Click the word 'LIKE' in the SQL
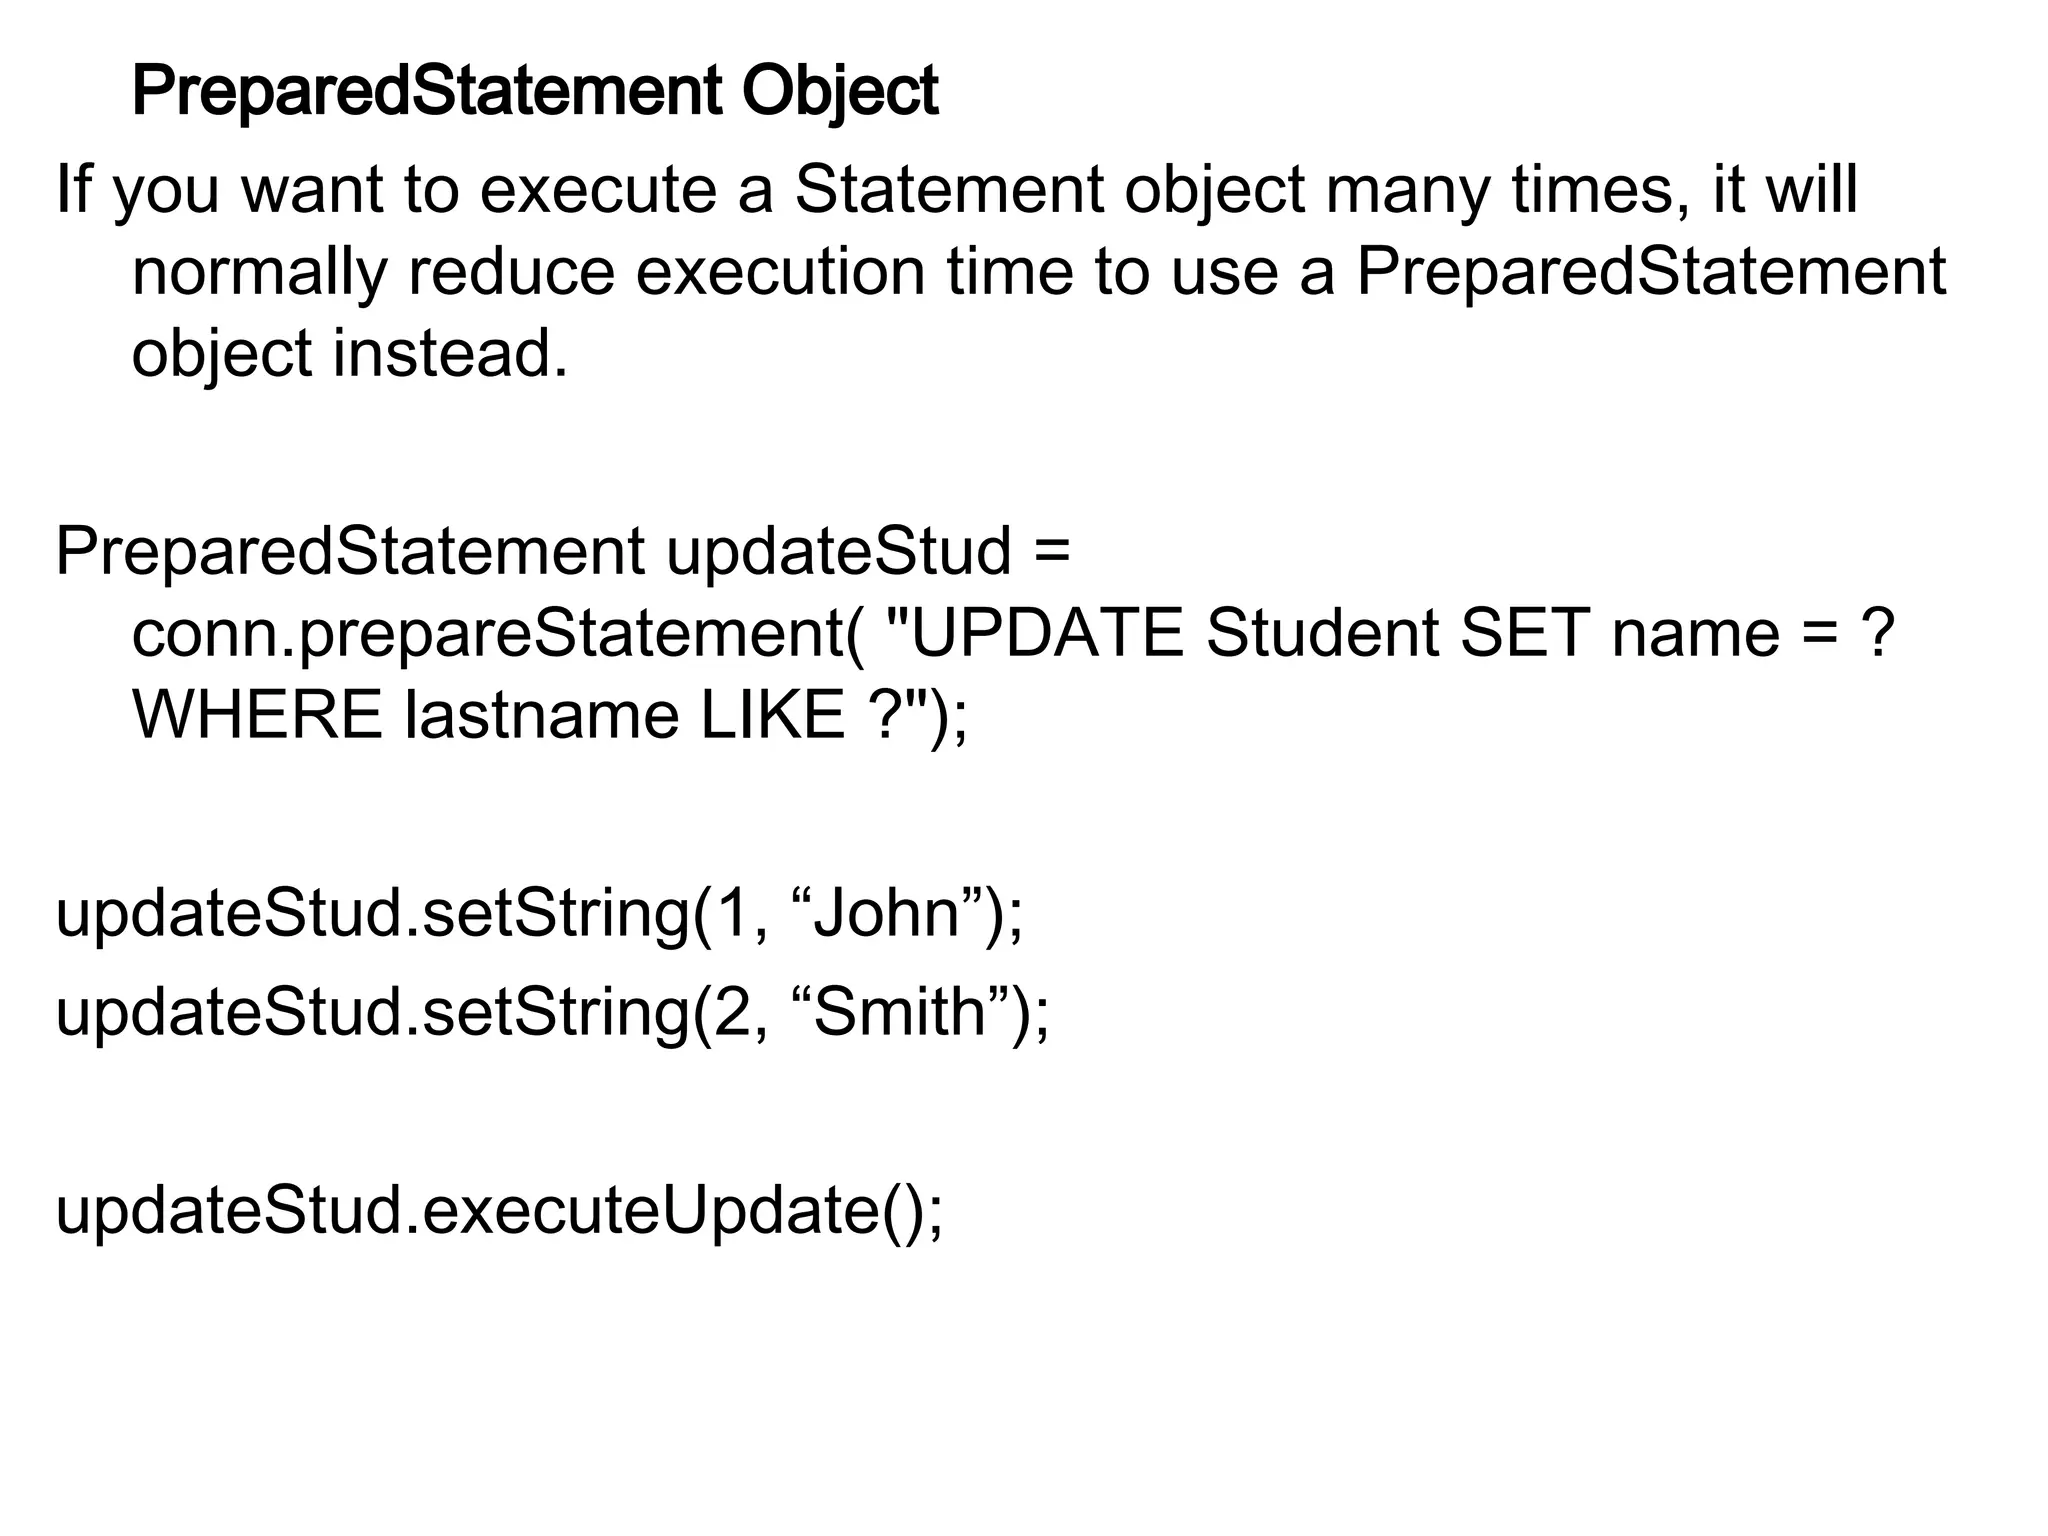The image size is (2048, 1536). pos(773,716)
